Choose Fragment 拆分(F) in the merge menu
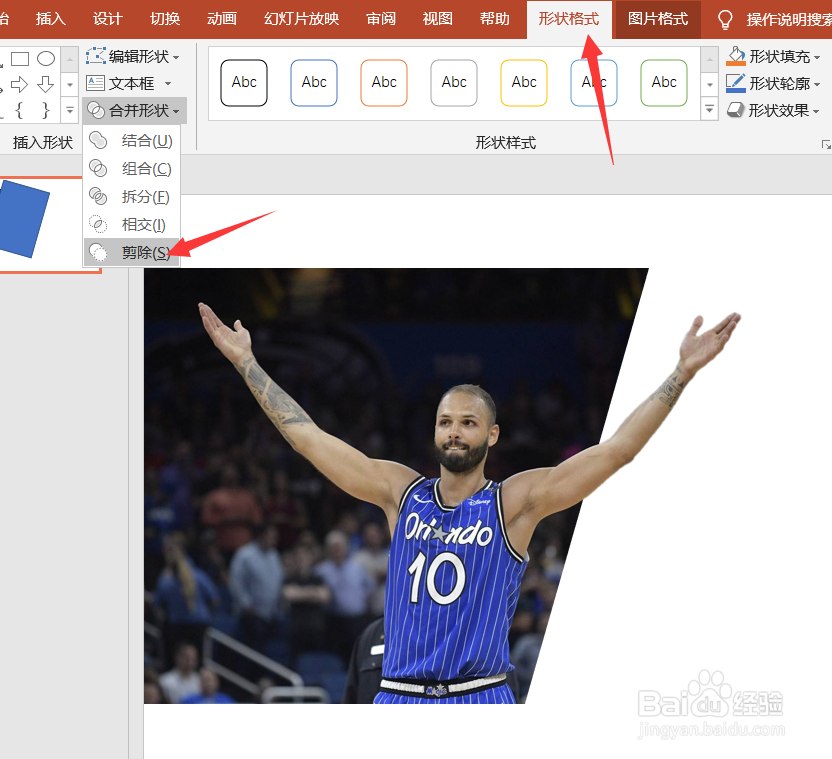Viewport: 832px width, 759px height. click(132, 197)
